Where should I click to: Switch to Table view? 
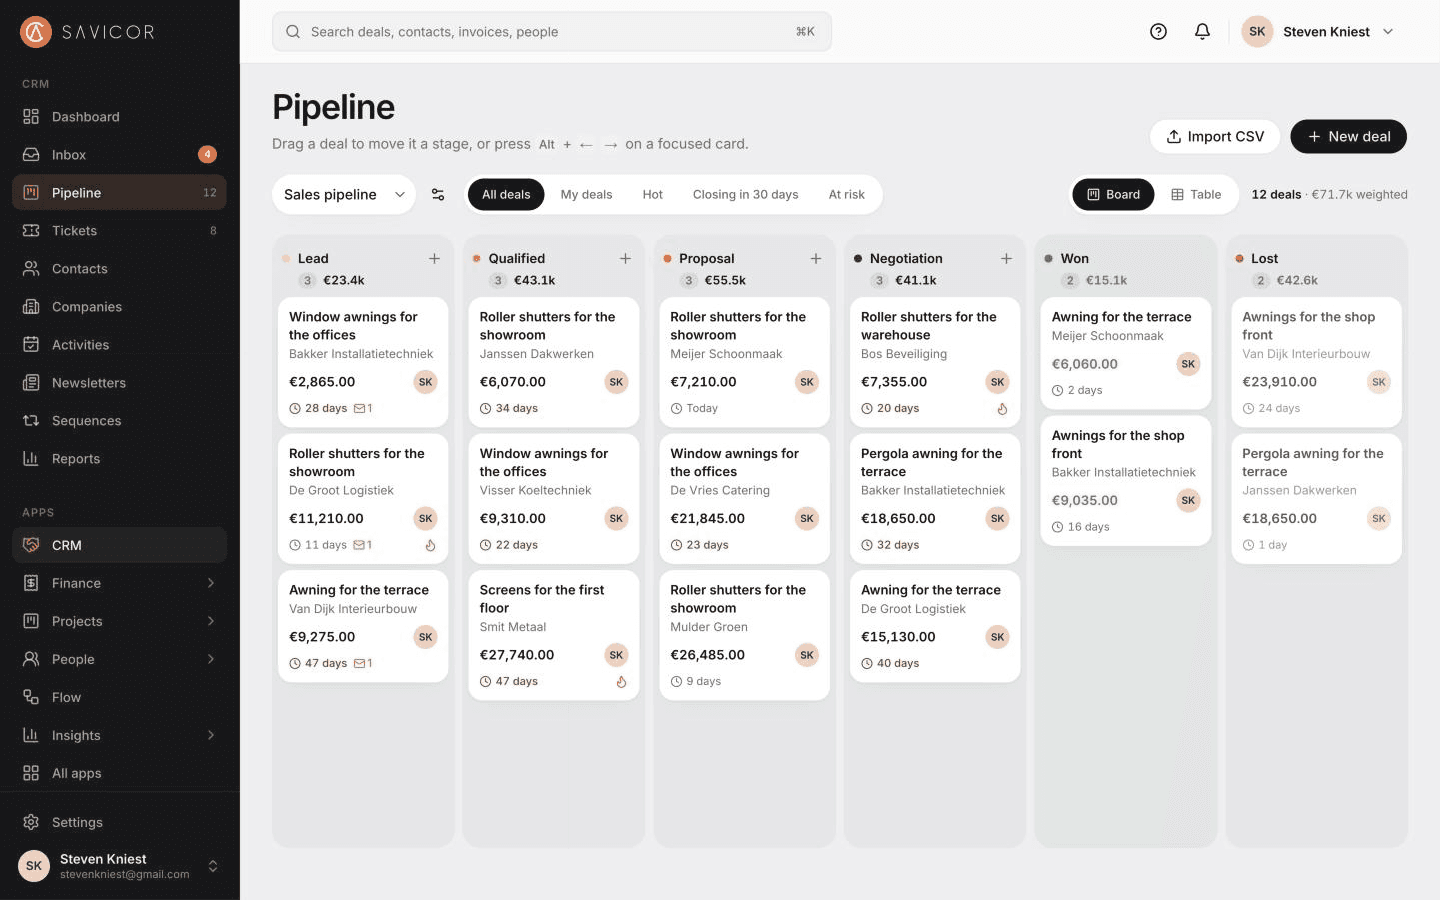tap(1196, 194)
